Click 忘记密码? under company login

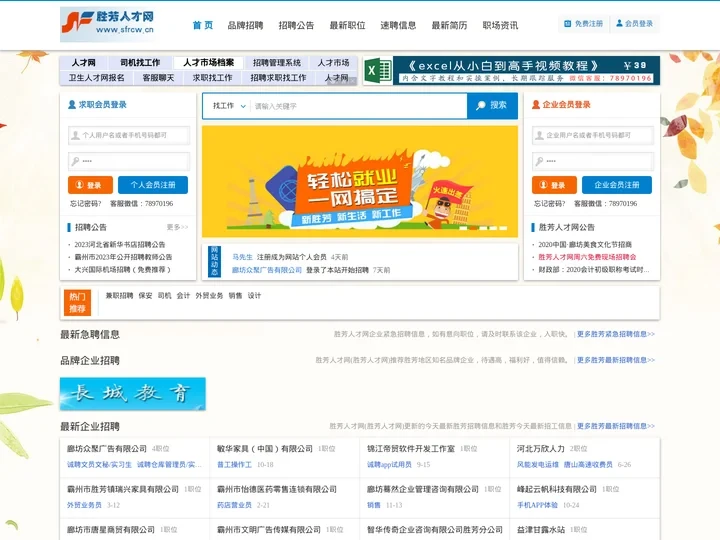pos(549,204)
